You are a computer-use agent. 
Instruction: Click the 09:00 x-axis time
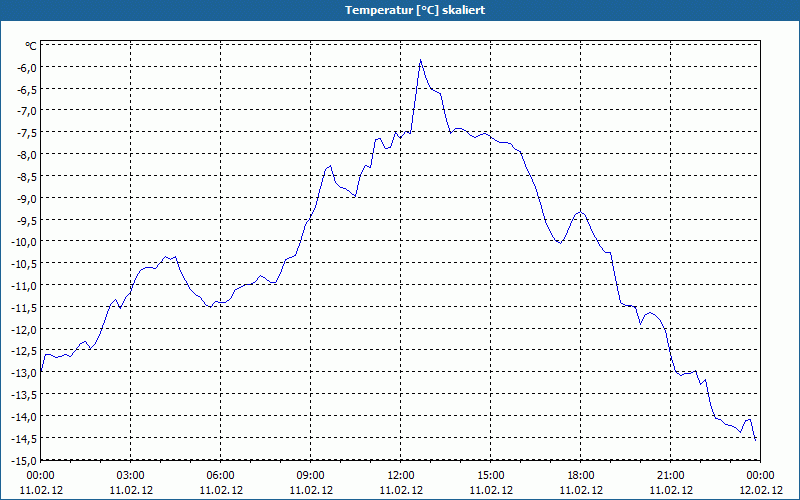[x=311, y=476]
